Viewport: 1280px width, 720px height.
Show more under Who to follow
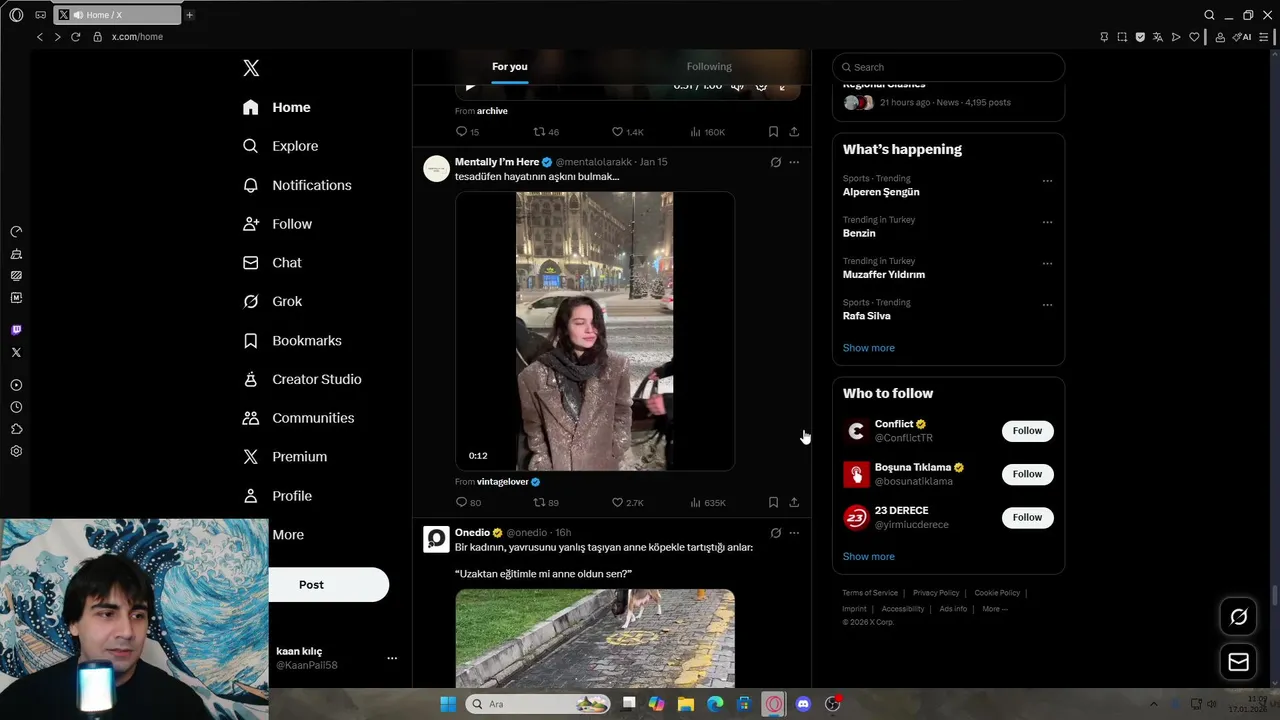(869, 556)
